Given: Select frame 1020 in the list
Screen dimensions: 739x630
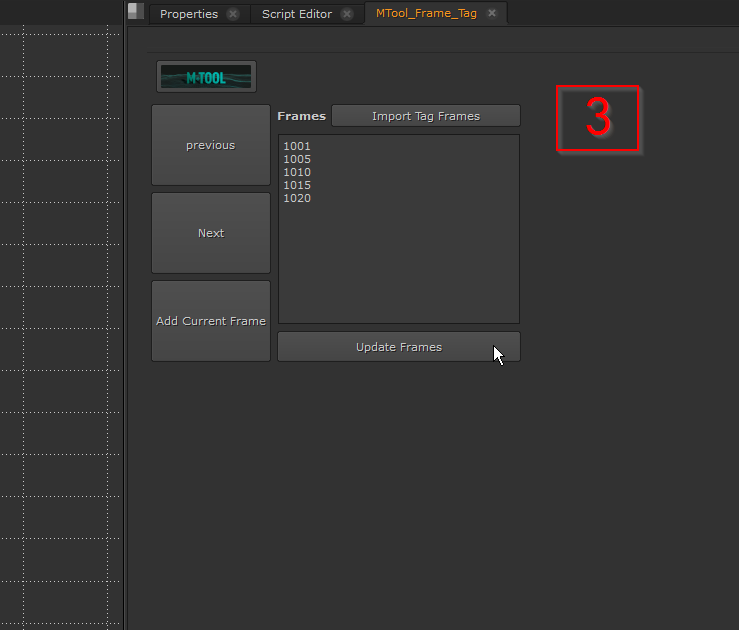Looking at the screenshot, I should 297,199.
